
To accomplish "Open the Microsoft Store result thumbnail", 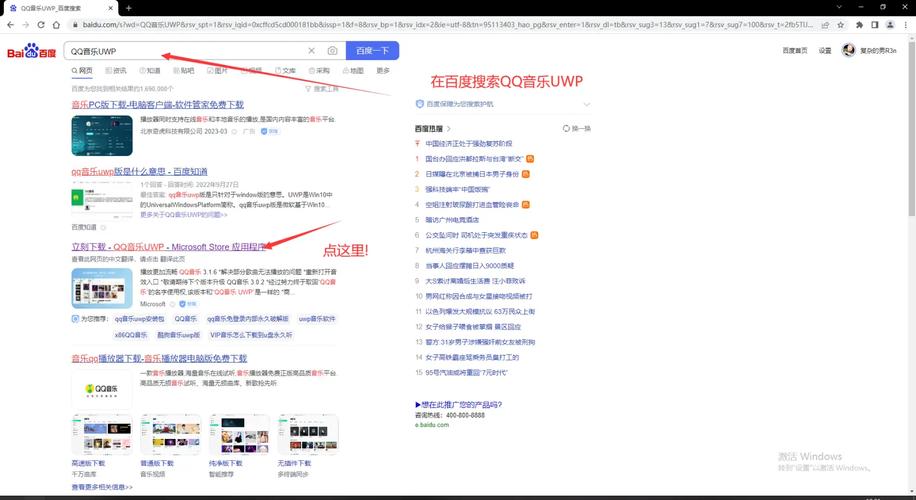I will 102,288.
